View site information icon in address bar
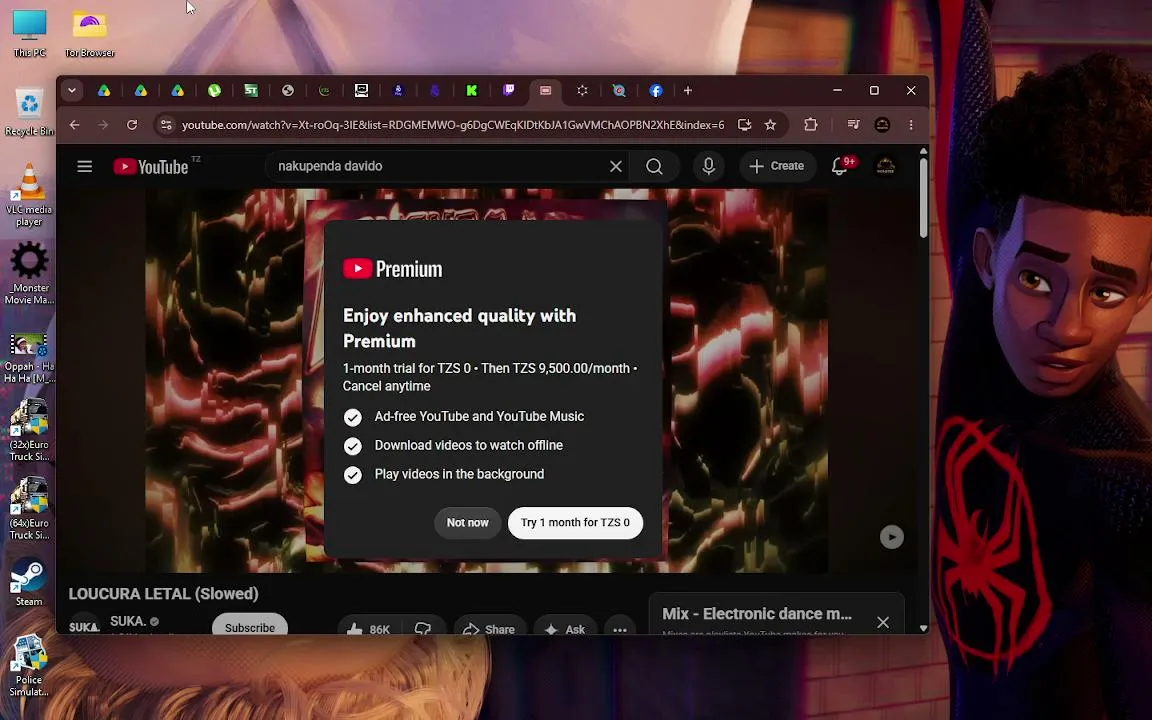 [167, 125]
